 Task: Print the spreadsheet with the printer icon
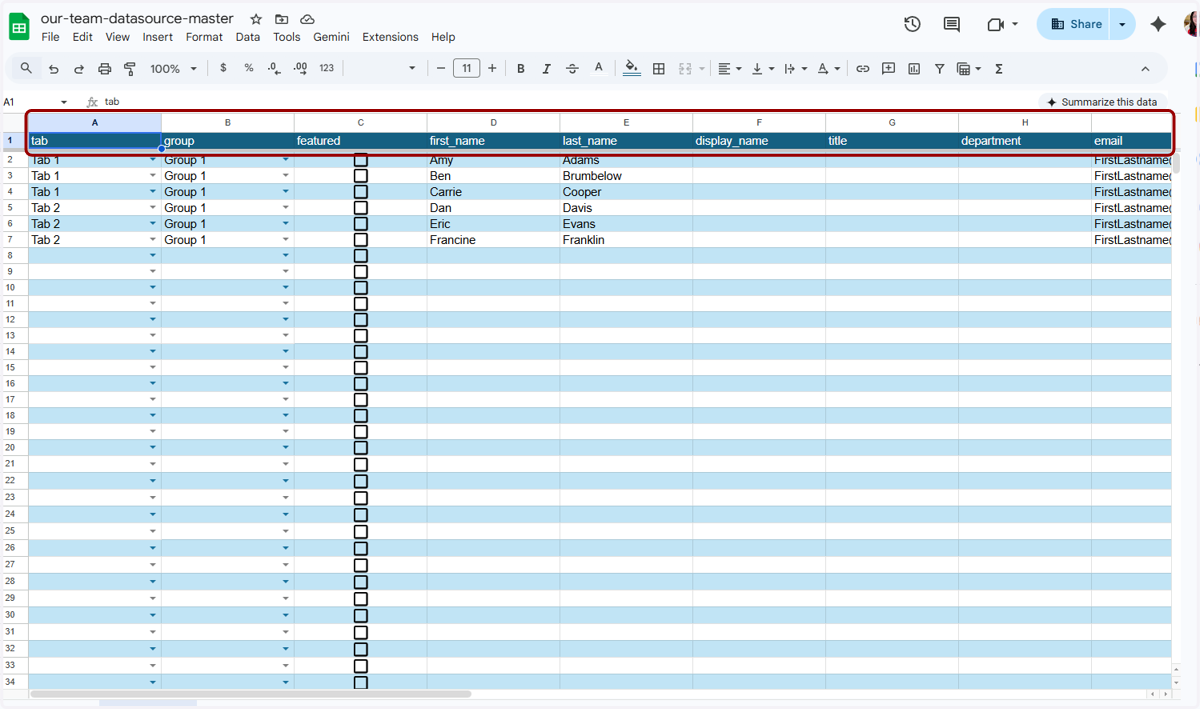(105, 69)
